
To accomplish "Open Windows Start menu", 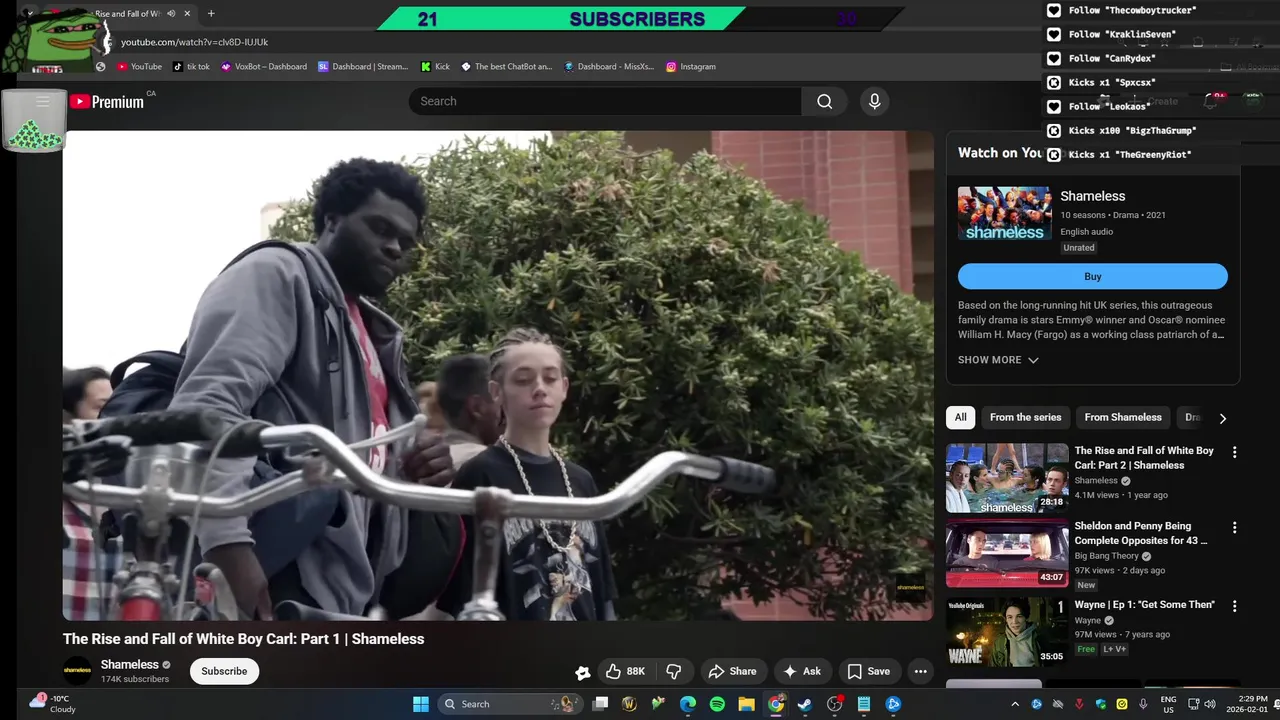I will coord(421,704).
